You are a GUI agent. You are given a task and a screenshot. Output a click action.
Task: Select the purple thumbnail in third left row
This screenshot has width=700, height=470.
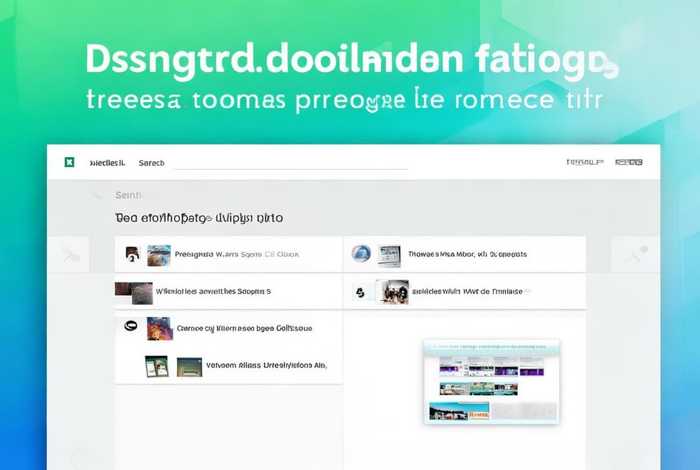[159, 328]
